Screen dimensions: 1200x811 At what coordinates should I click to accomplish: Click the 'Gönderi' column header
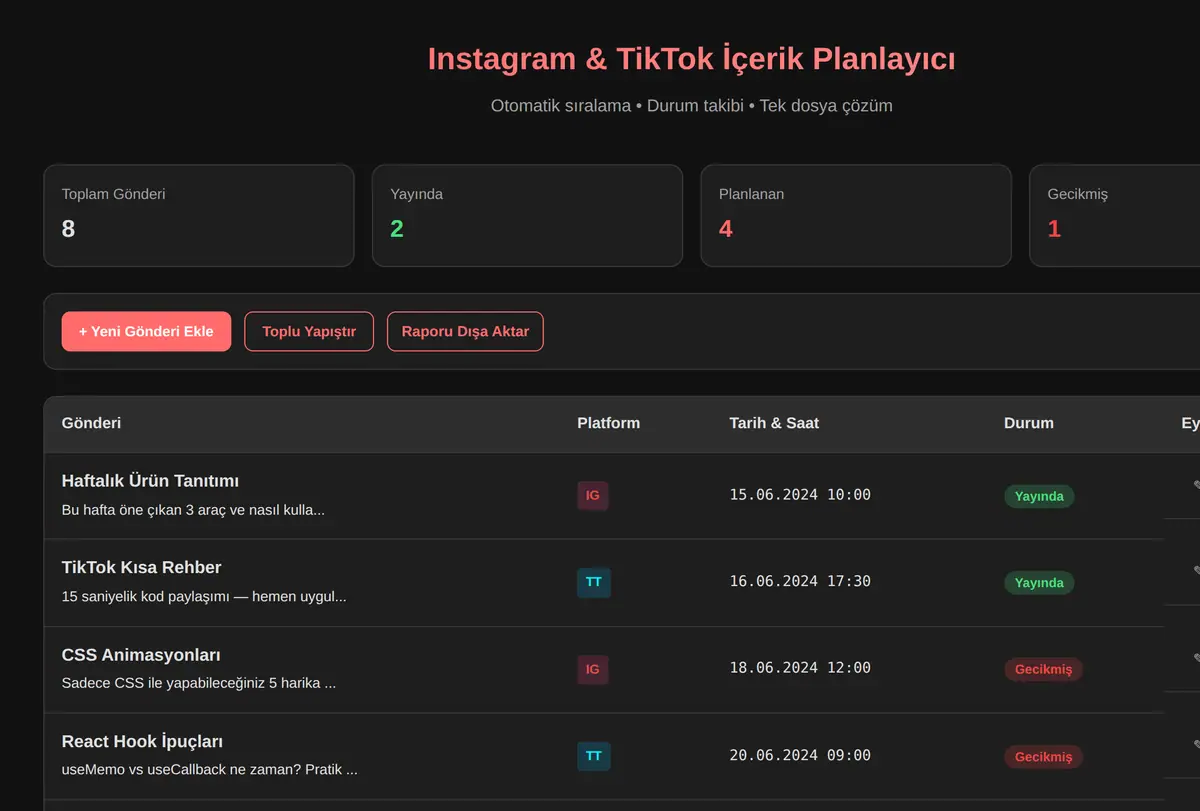click(x=91, y=423)
